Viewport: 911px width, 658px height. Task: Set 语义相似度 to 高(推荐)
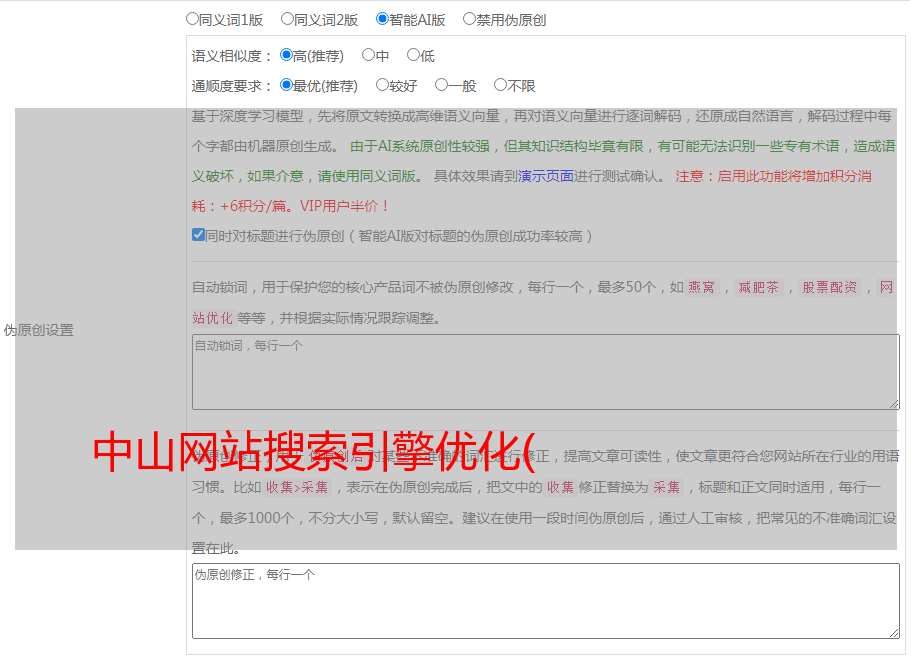(x=287, y=56)
